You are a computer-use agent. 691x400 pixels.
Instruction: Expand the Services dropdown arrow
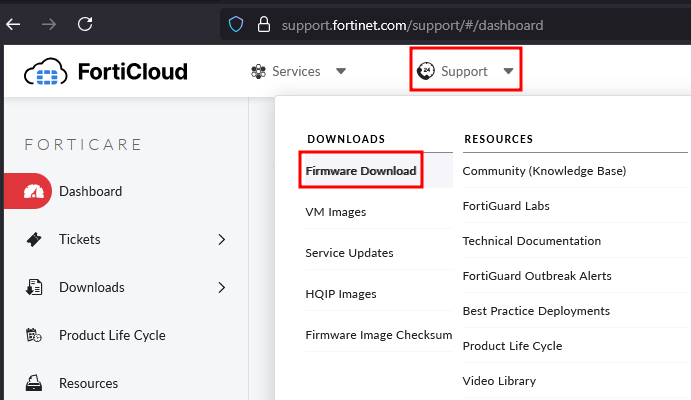(x=341, y=72)
